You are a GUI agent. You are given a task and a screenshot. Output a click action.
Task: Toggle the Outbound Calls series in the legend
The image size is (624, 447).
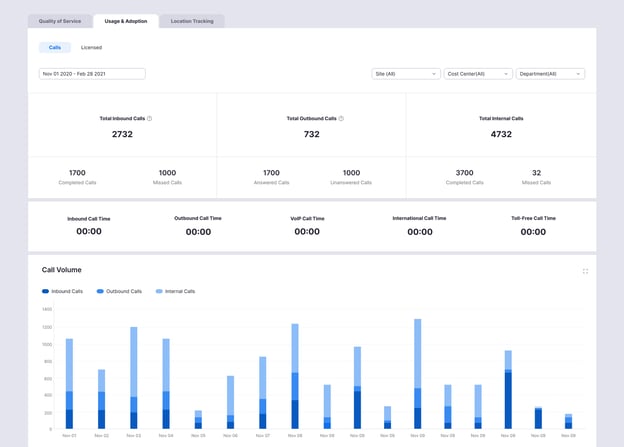pyautogui.click(x=120, y=291)
